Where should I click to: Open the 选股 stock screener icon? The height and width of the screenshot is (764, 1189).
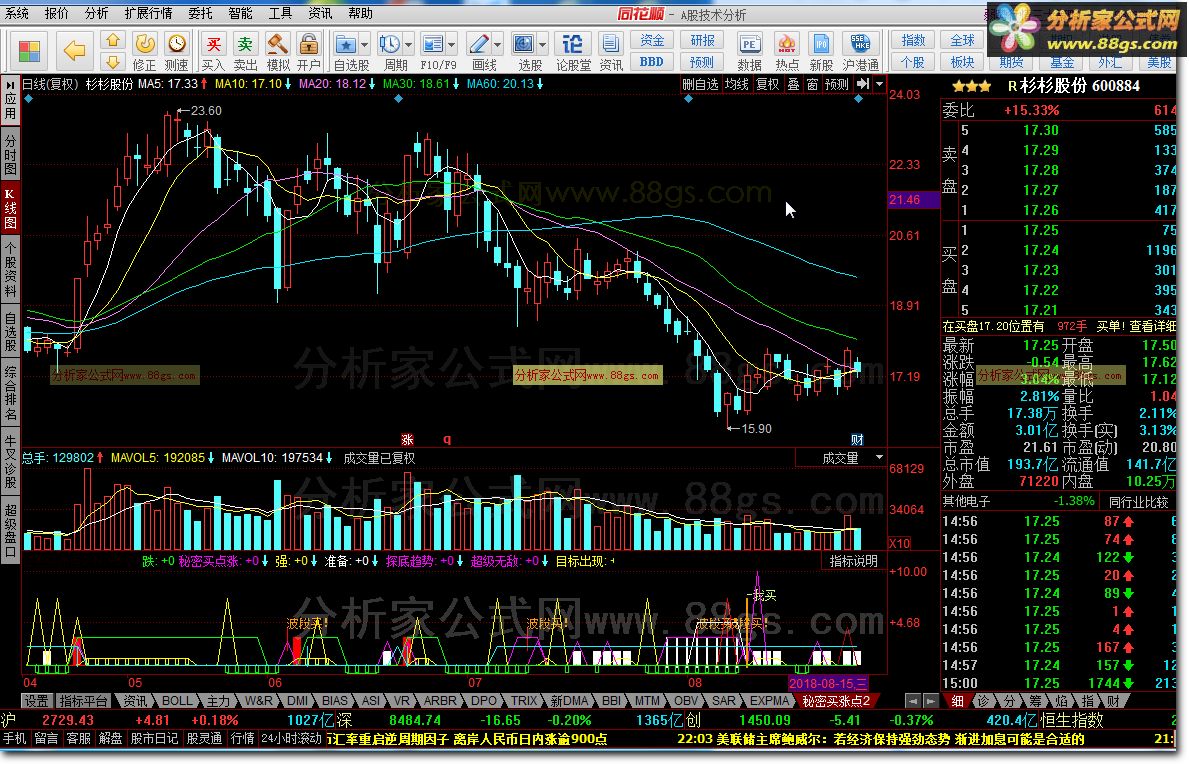[x=523, y=44]
